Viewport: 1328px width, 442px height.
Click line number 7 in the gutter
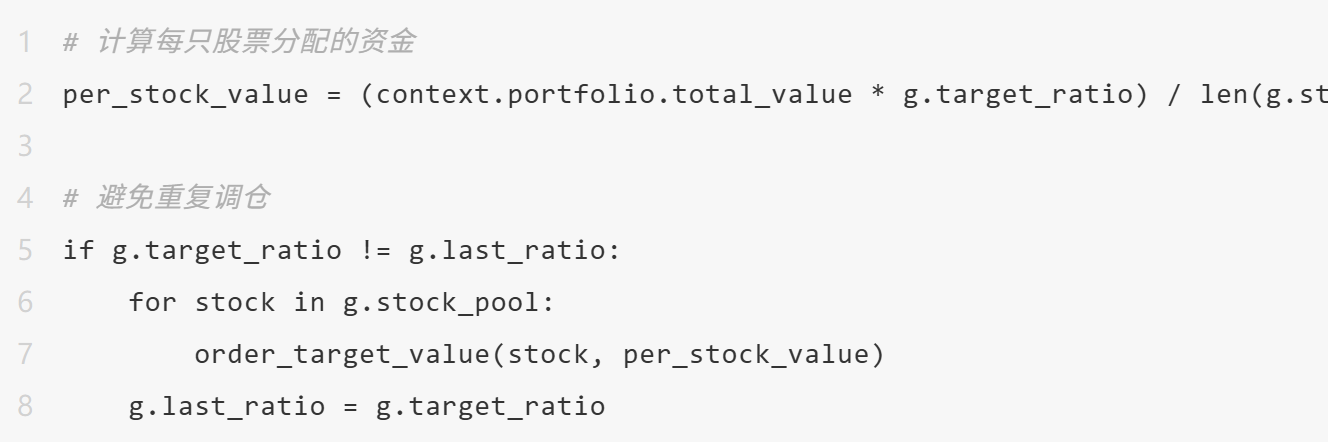pyautogui.click(x=24, y=354)
